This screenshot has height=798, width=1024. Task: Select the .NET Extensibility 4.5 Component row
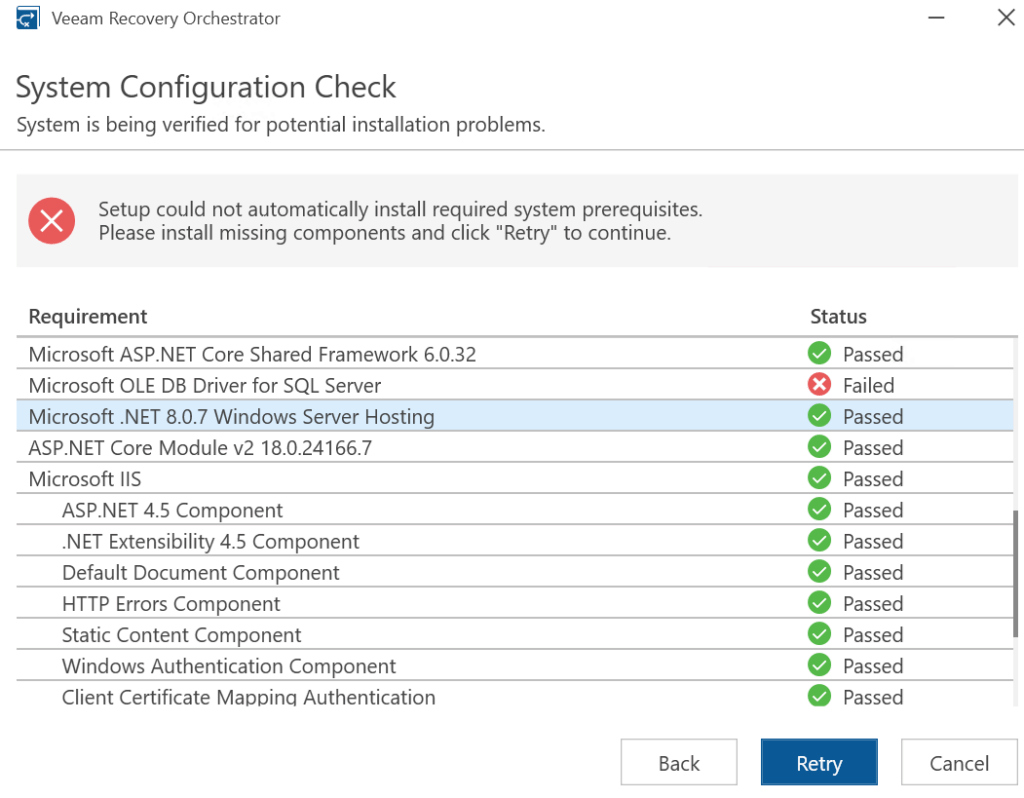coord(515,541)
